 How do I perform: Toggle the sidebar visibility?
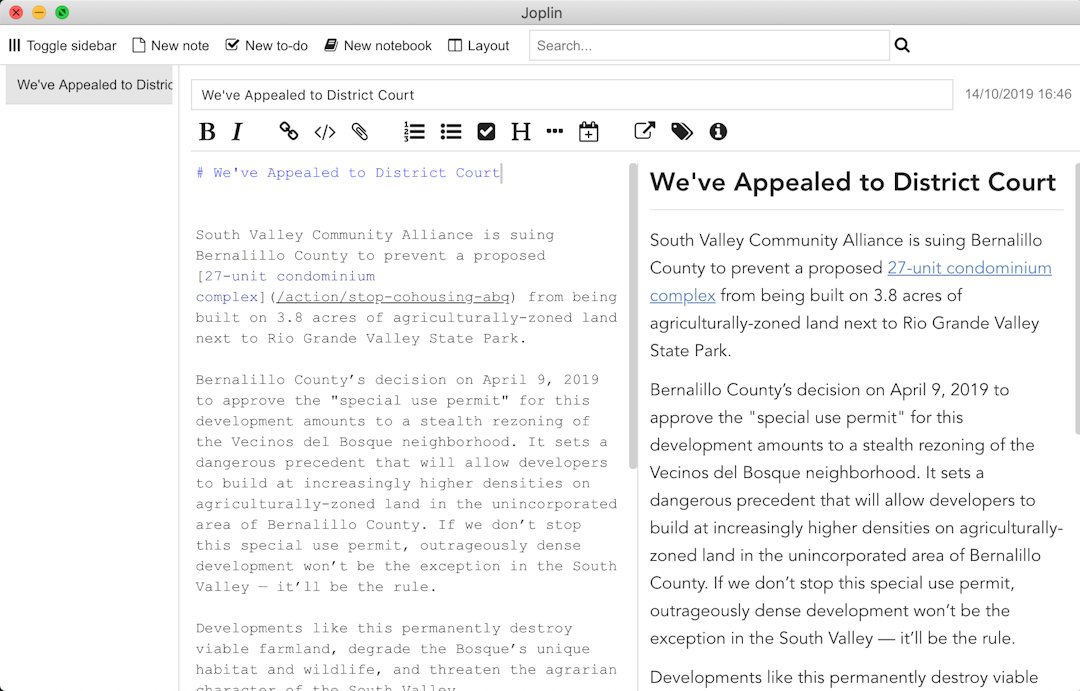click(62, 45)
